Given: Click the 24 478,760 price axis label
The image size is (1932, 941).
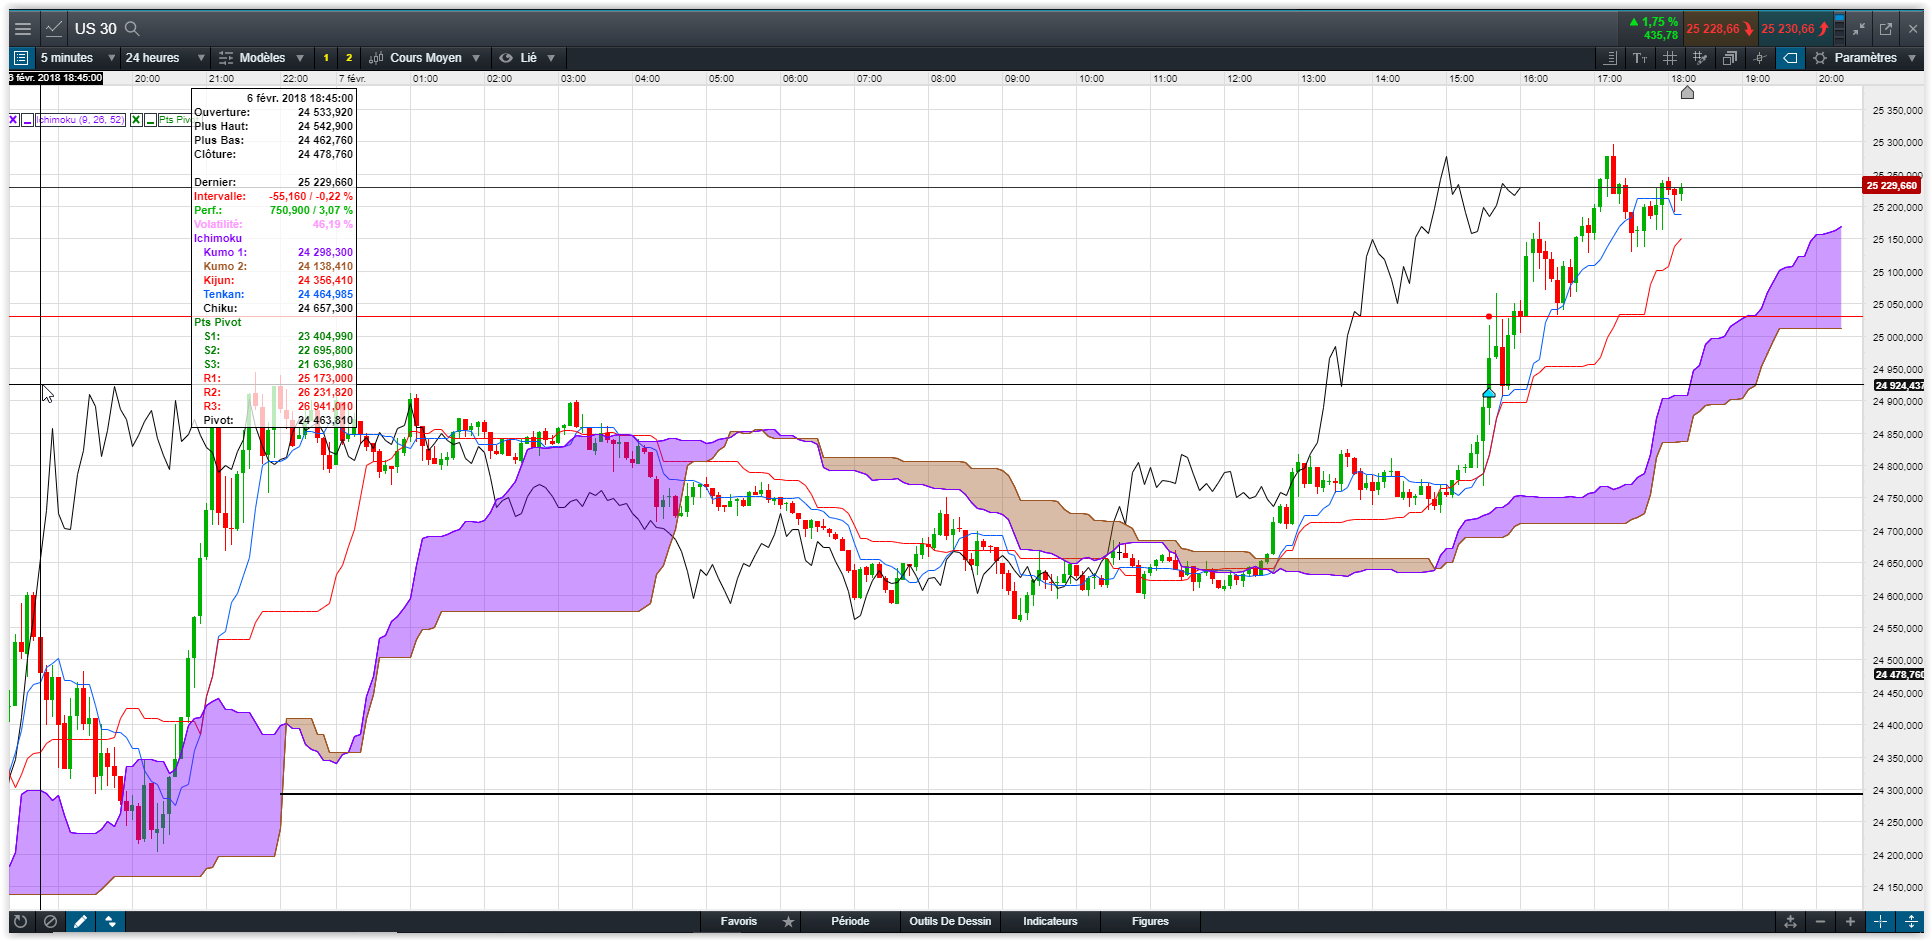Looking at the screenshot, I should pos(1898,674).
